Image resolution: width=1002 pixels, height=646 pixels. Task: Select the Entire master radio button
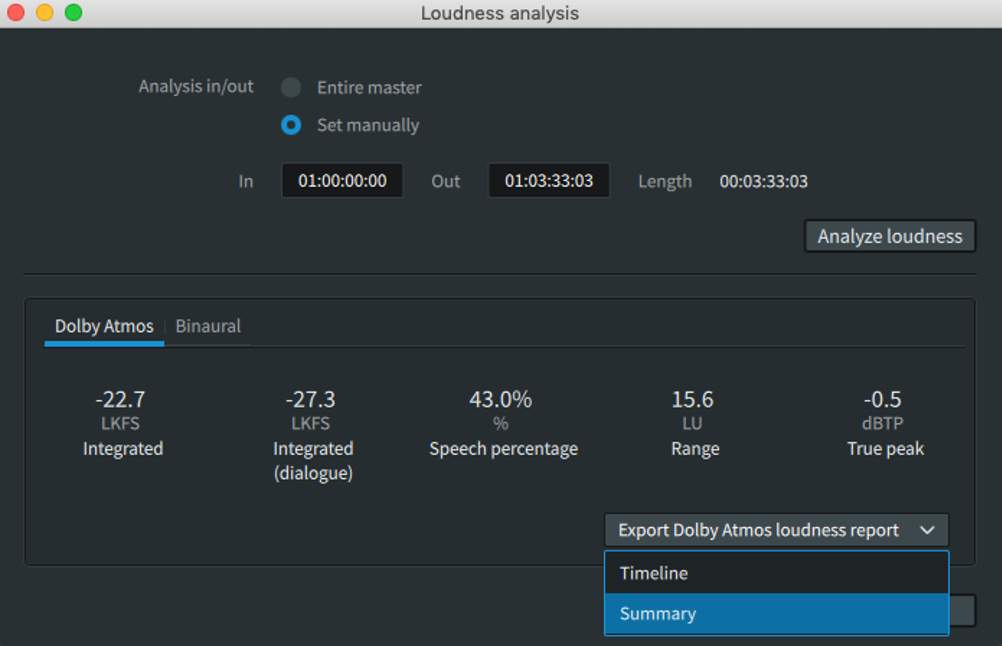291,88
